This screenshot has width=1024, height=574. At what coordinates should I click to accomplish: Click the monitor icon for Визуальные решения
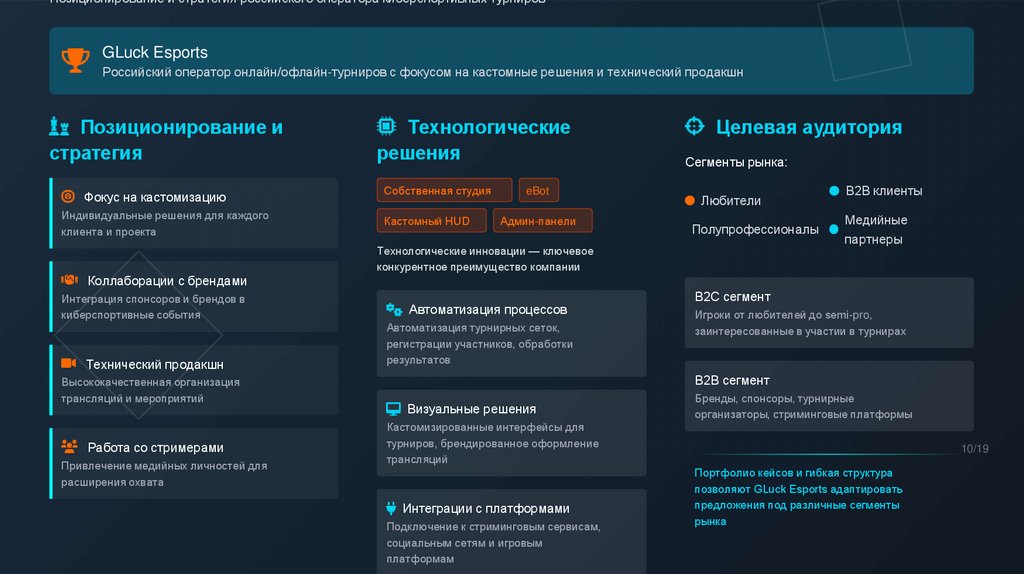click(393, 409)
